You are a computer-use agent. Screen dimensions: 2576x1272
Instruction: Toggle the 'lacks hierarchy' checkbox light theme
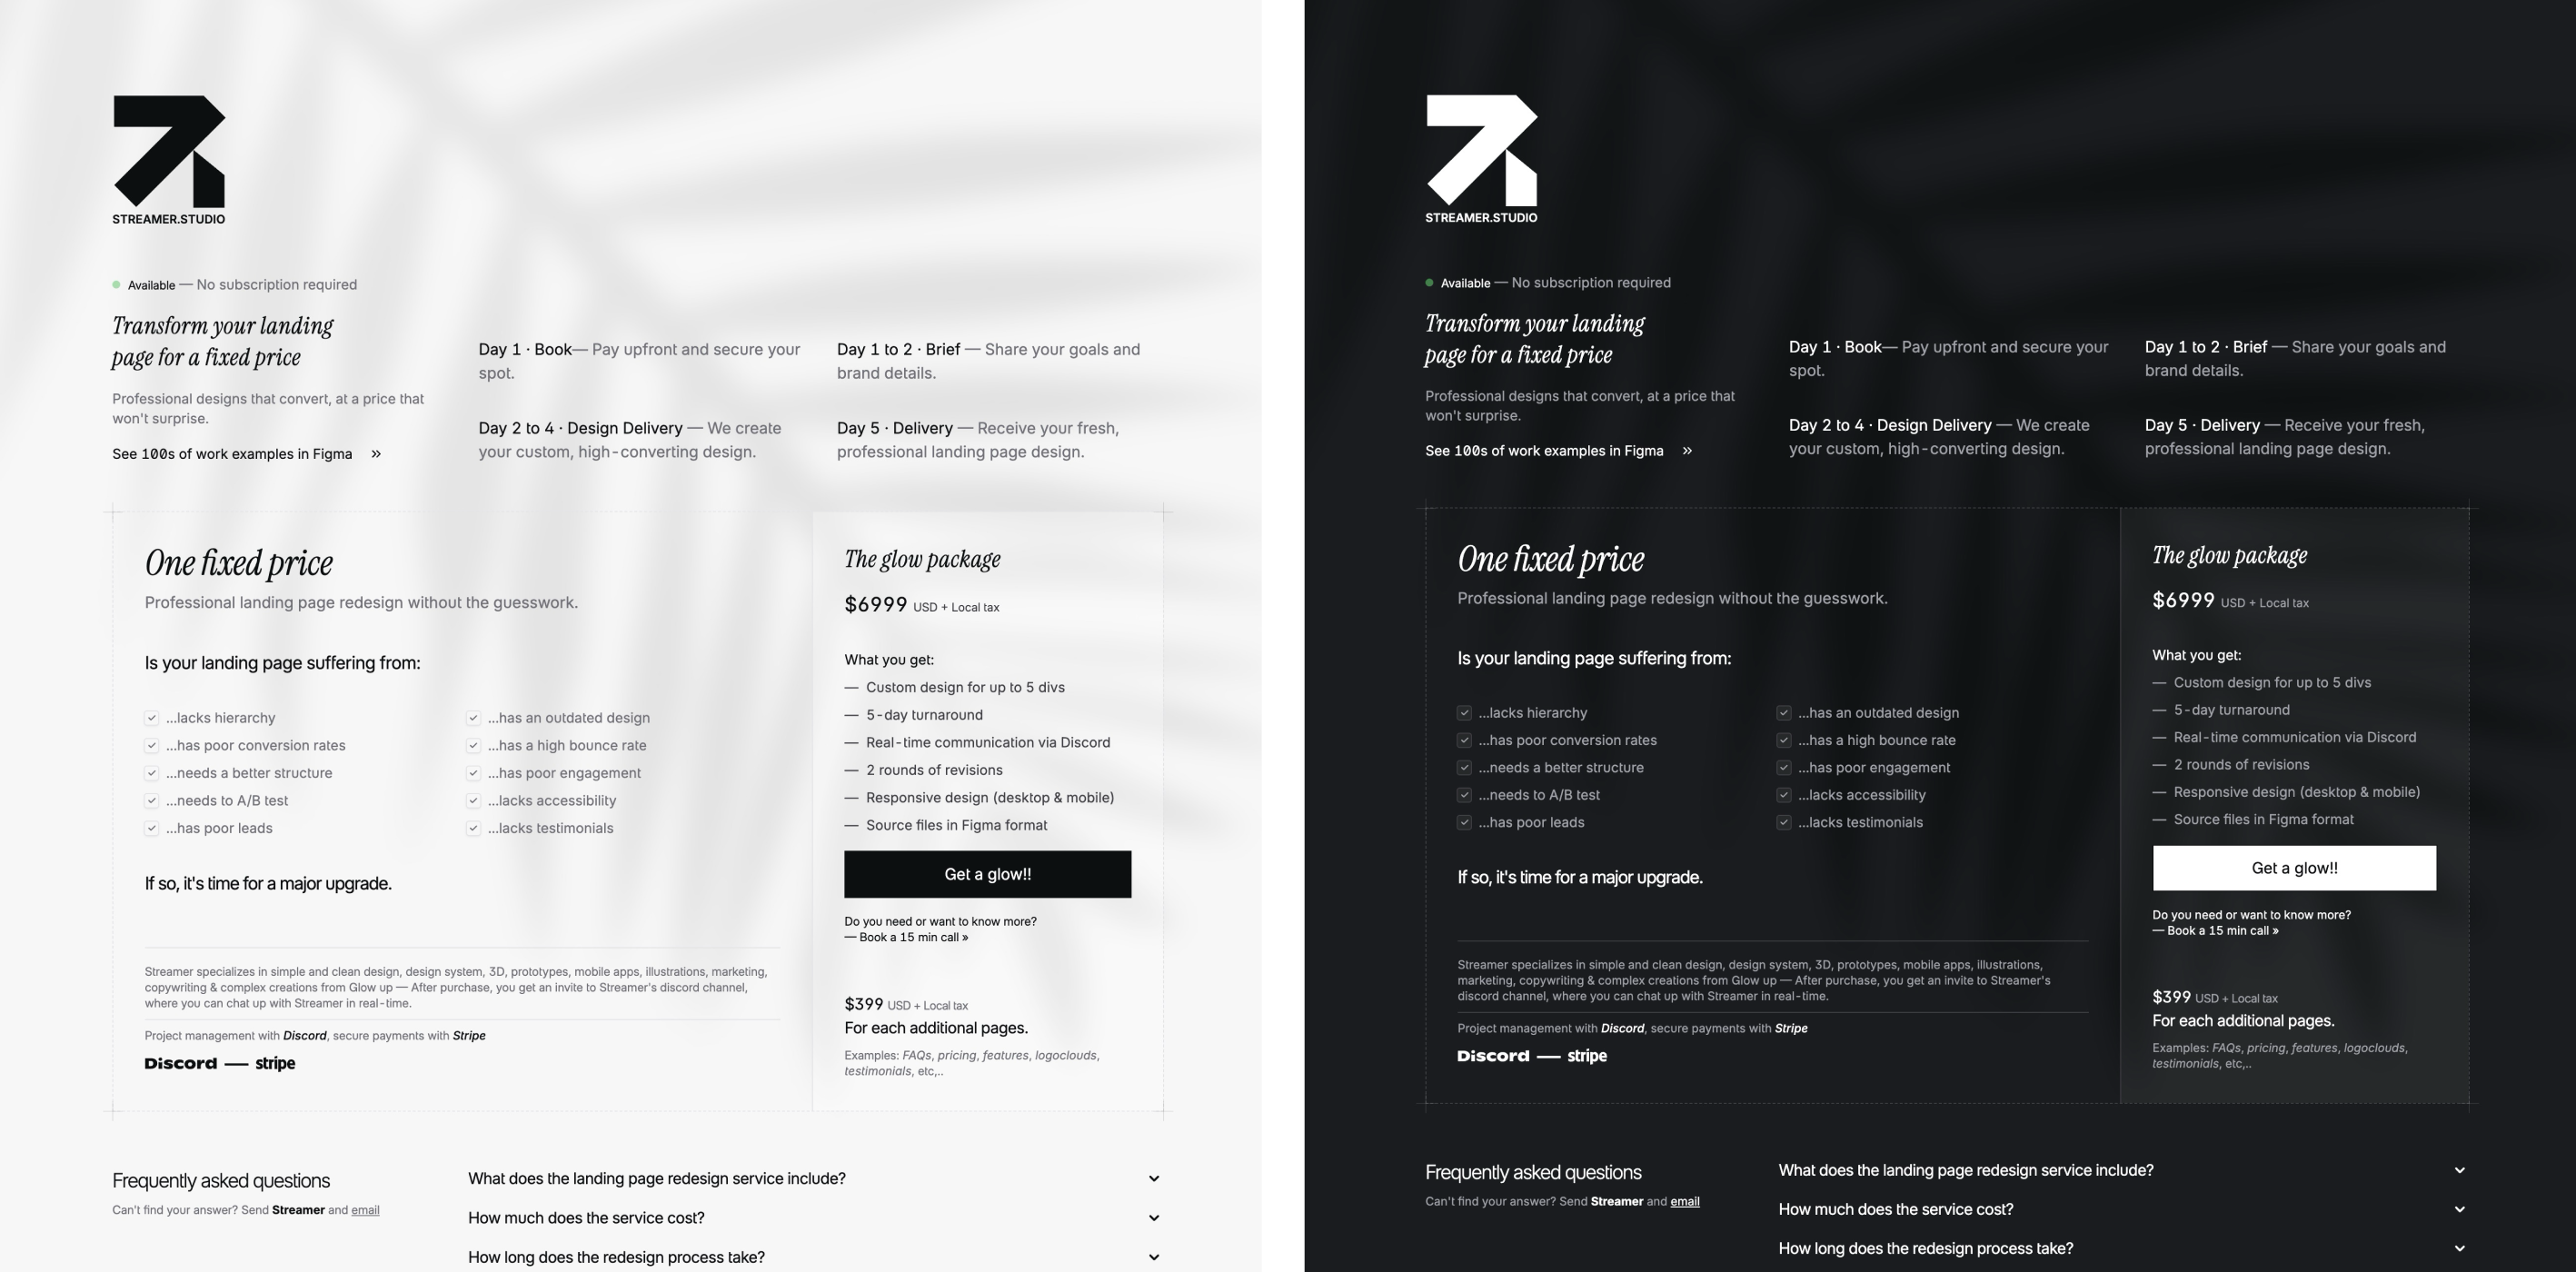coord(151,717)
